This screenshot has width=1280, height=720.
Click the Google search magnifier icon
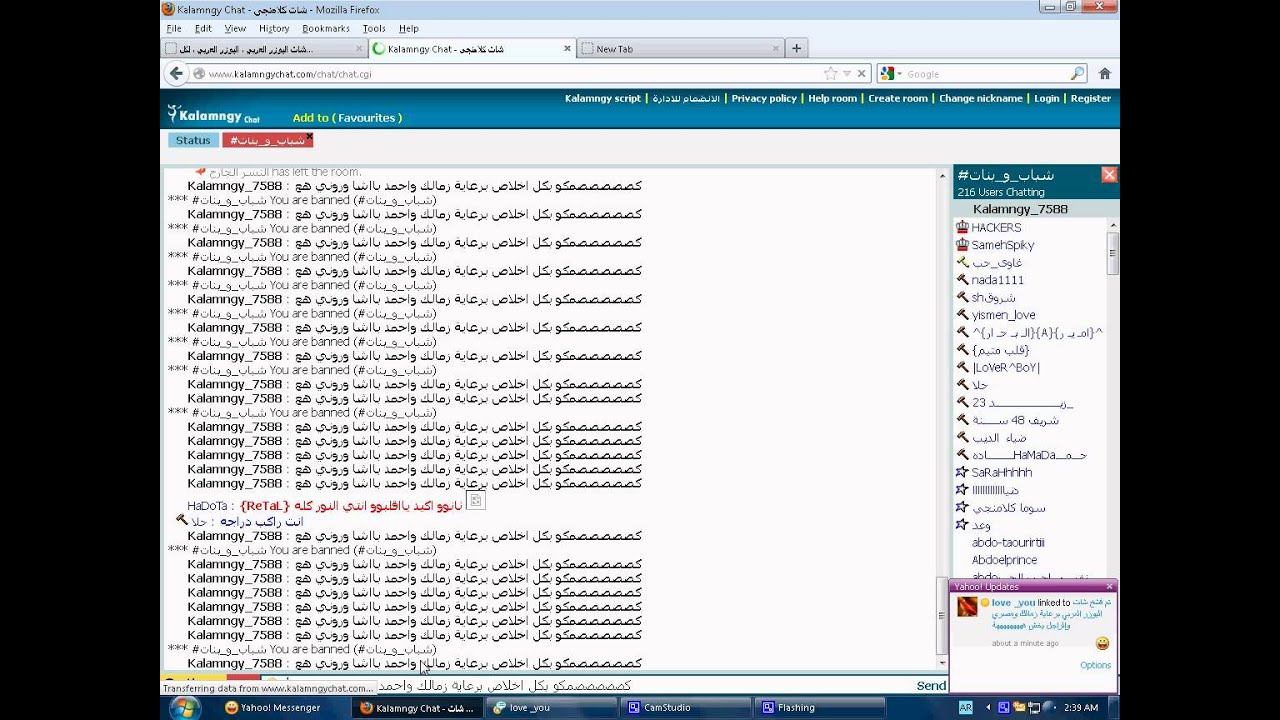pyautogui.click(x=1077, y=73)
